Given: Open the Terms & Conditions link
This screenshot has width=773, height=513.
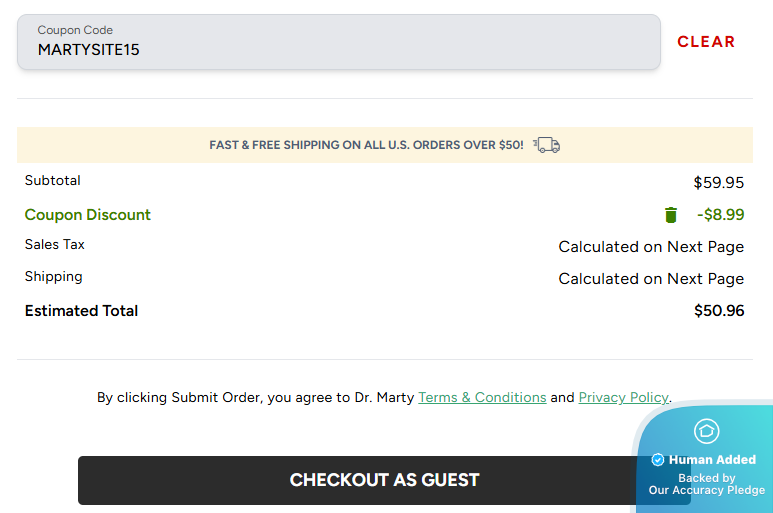Looking at the screenshot, I should [x=482, y=397].
